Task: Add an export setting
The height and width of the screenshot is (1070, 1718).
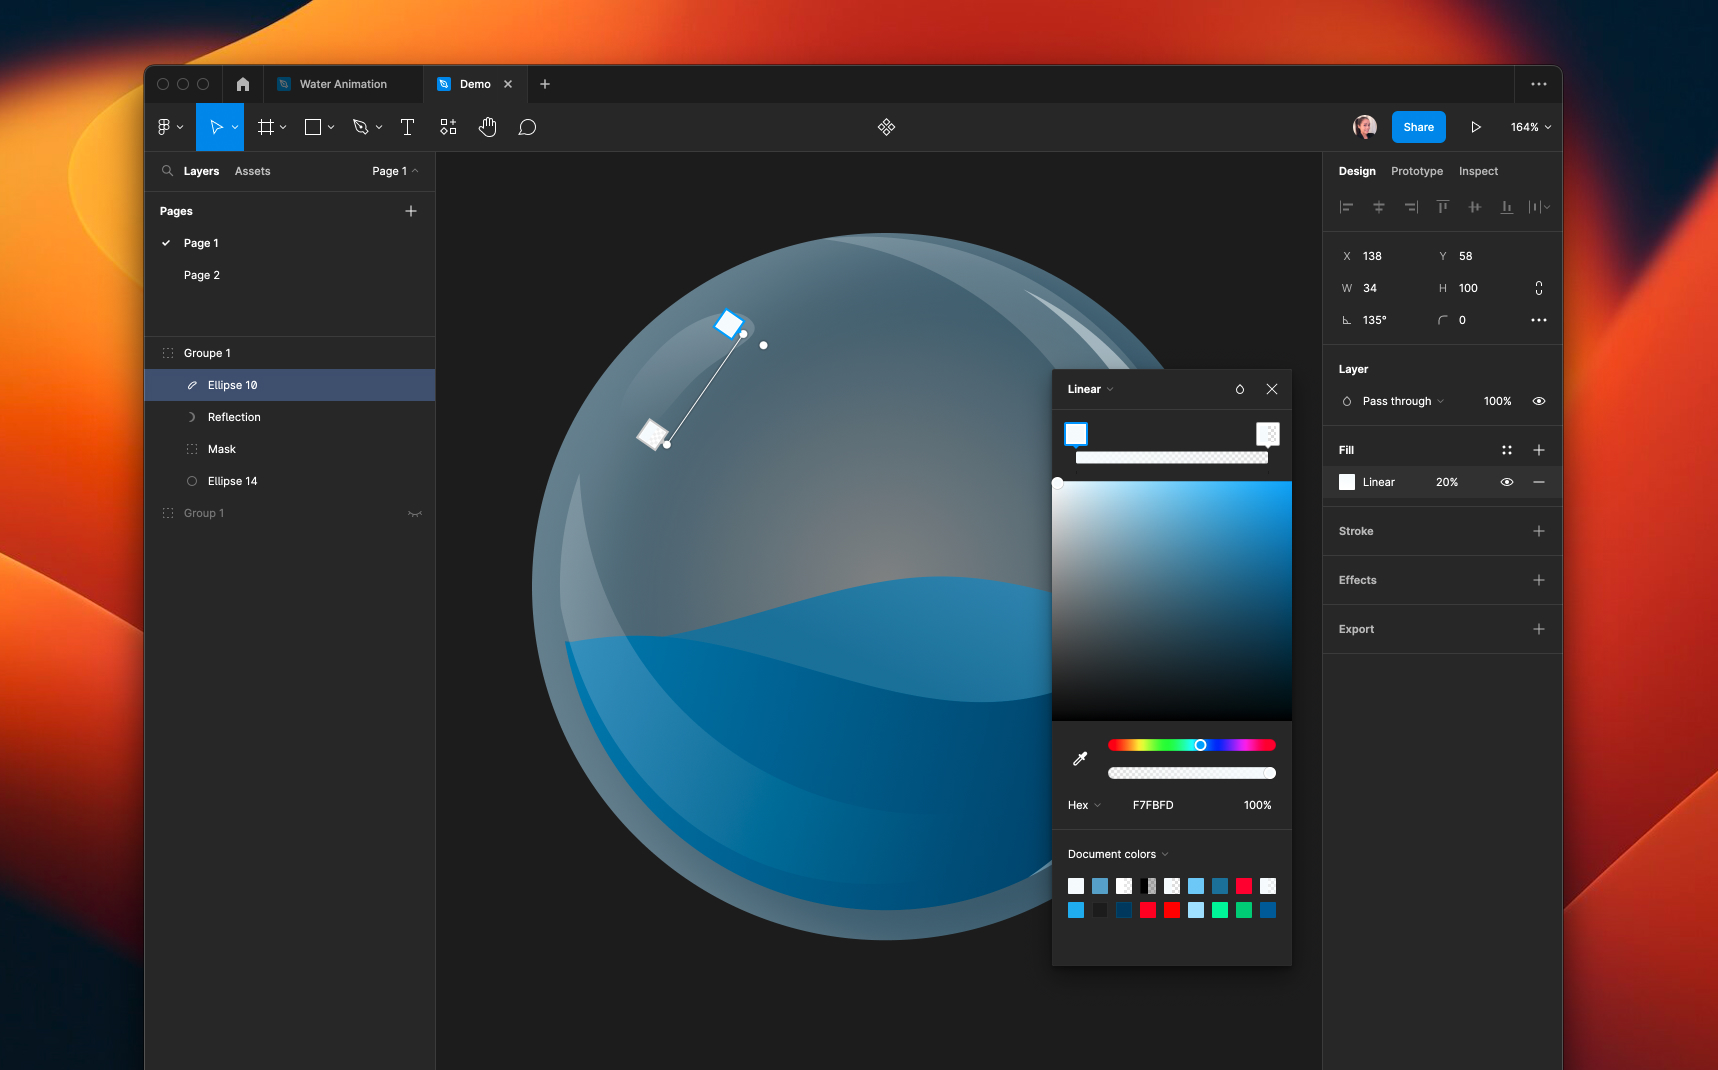Action: (x=1539, y=629)
